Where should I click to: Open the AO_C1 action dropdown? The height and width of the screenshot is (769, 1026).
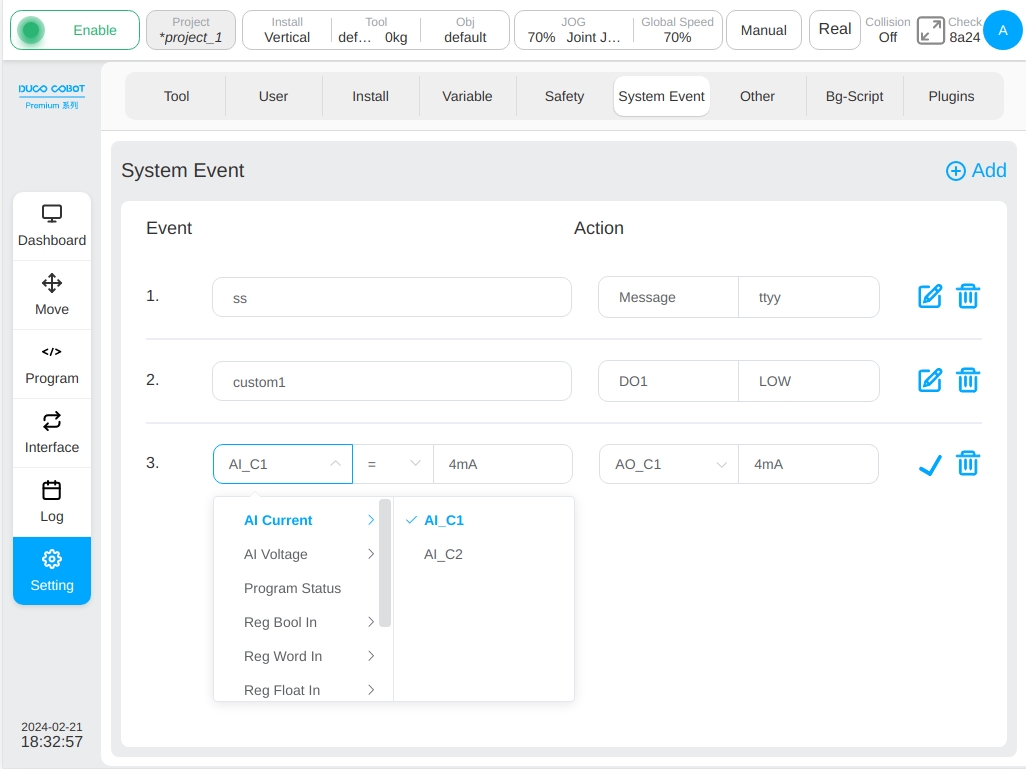[669, 464]
